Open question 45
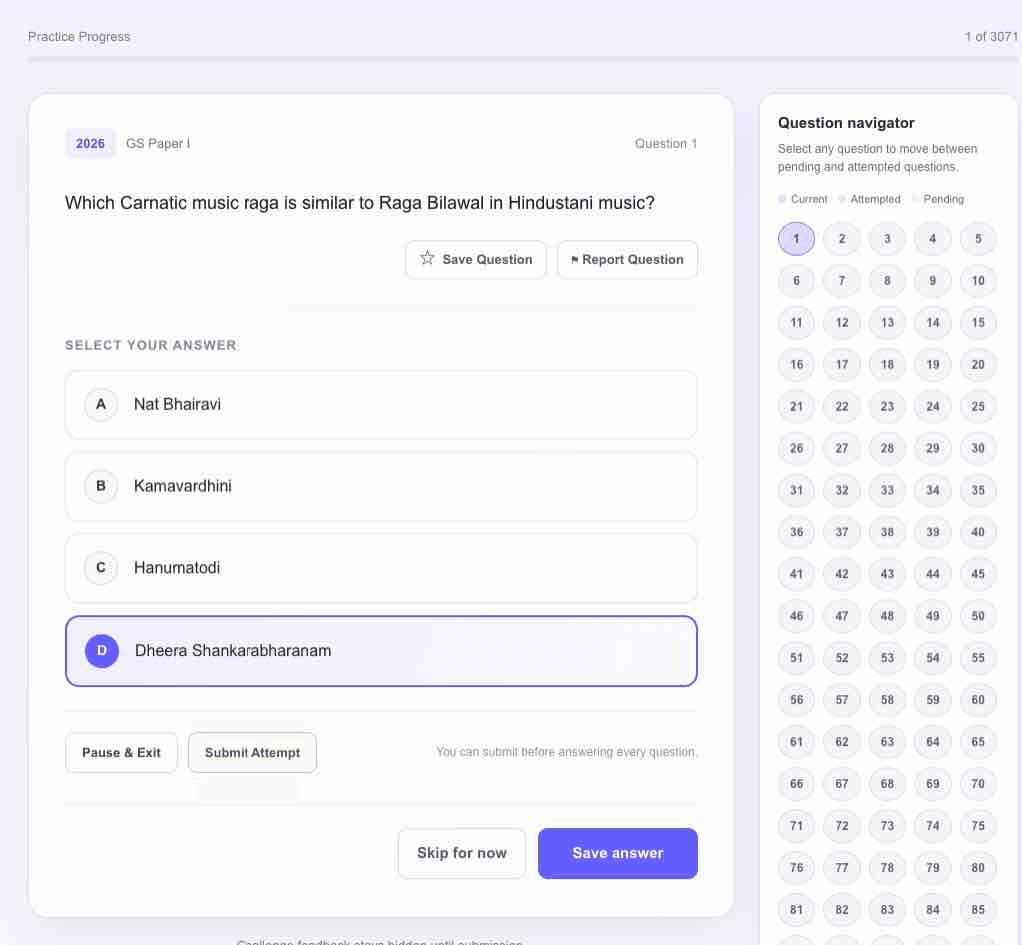 978,574
